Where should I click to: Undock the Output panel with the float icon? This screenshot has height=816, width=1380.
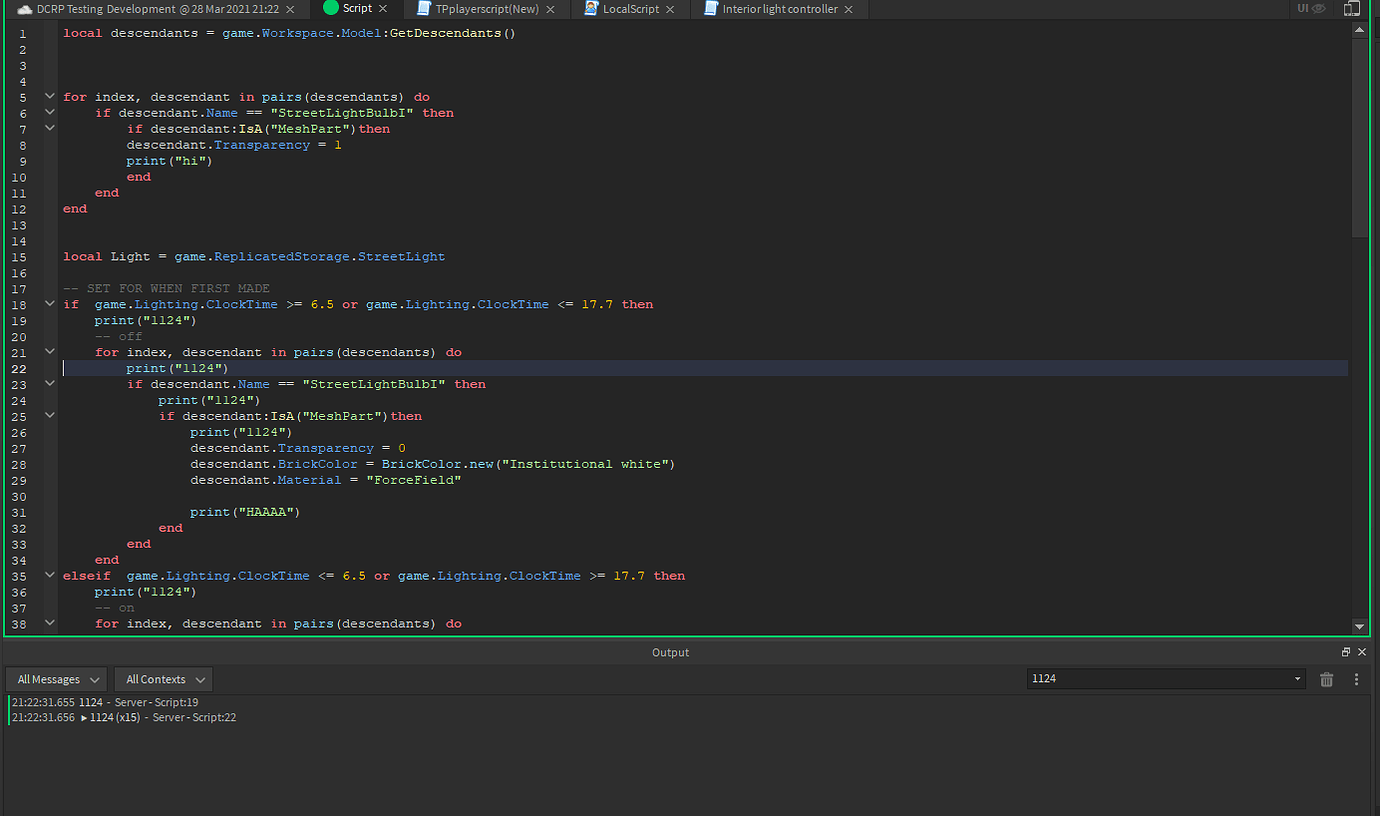click(1346, 652)
